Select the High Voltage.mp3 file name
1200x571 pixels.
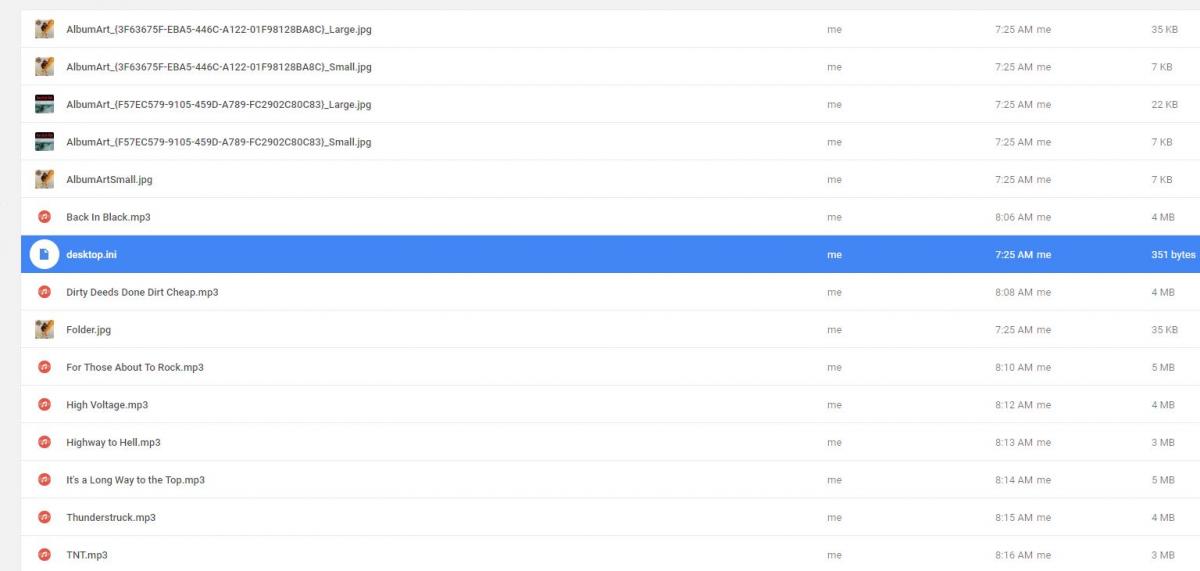[x=107, y=405]
